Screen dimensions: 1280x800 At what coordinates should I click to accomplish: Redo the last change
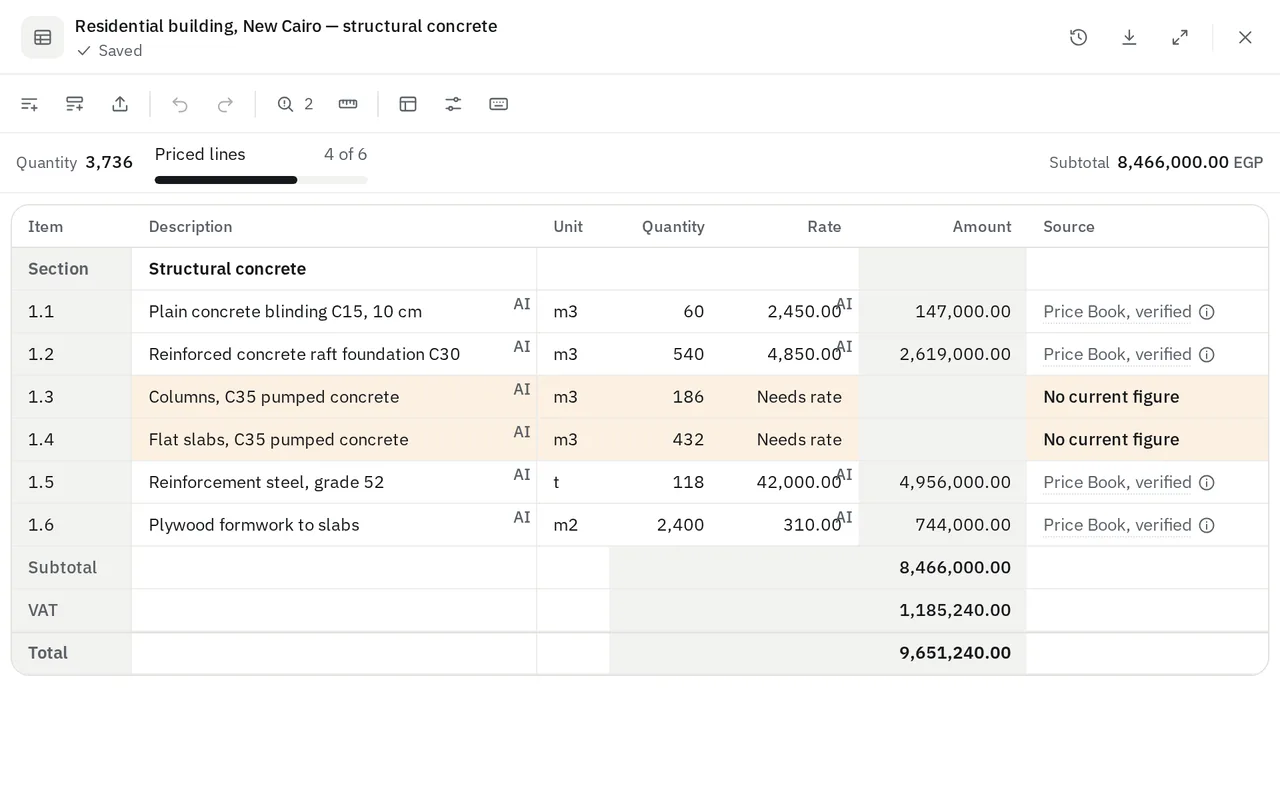[x=226, y=104]
